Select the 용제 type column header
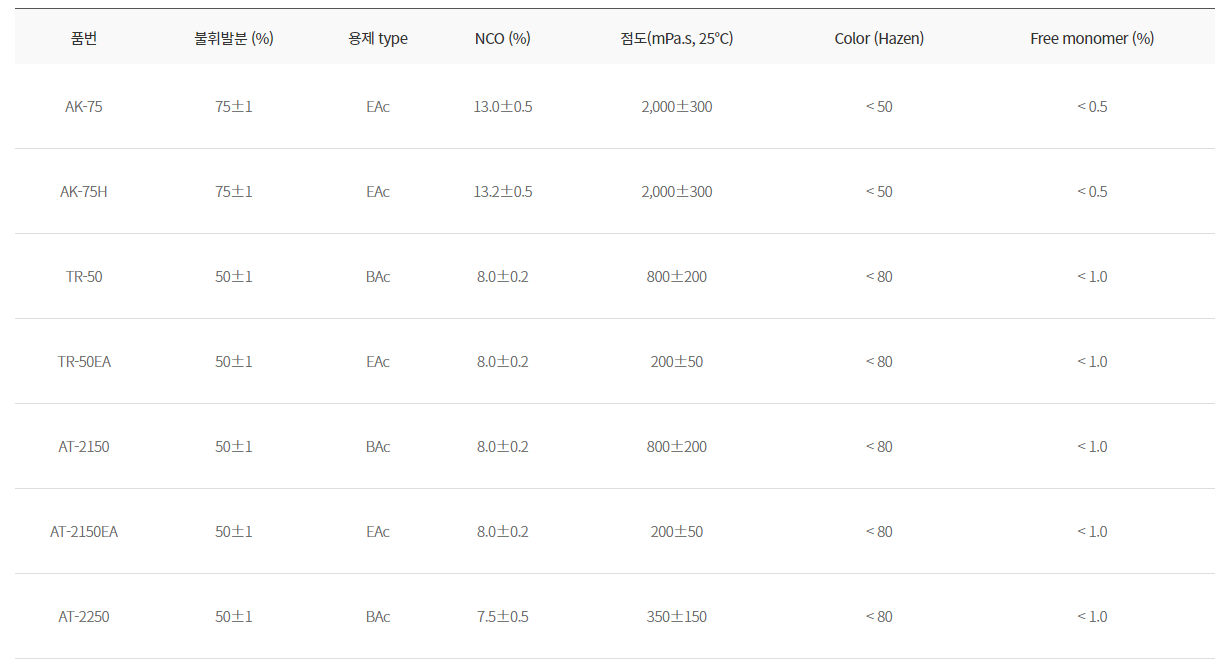The height and width of the screenshot is (670, 1229). [377, 39]
